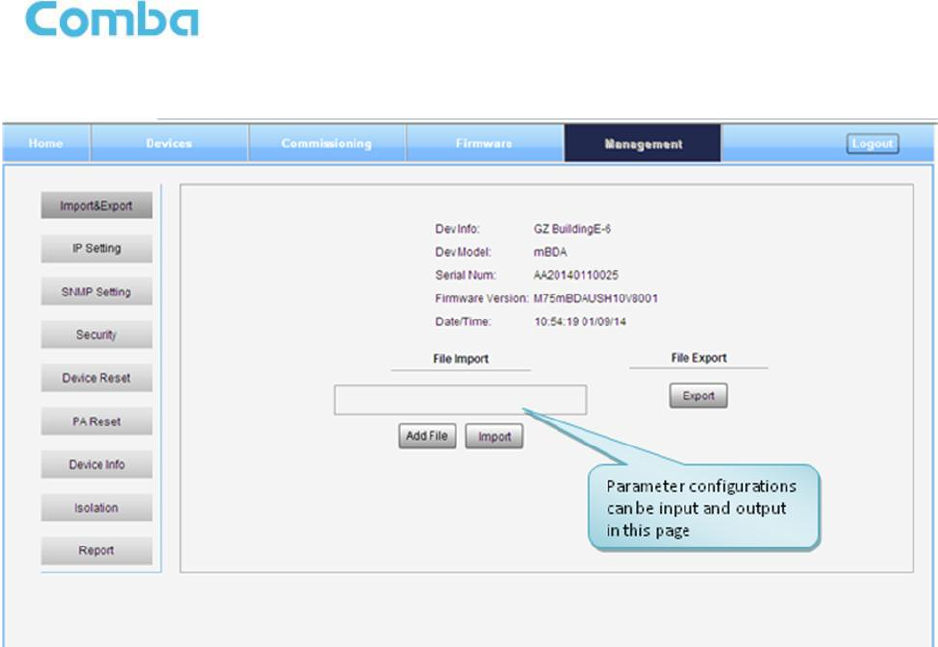Go to the Commissioning tab

point(327,144)
